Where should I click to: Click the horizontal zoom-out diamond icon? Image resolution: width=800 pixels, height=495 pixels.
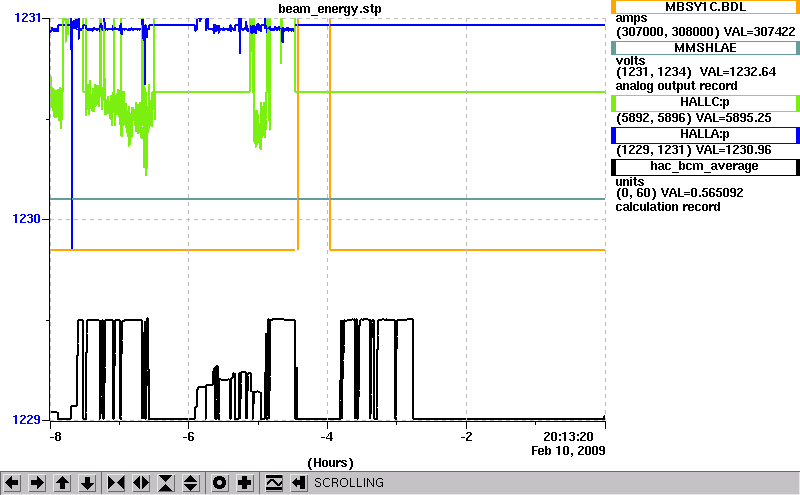tap(141, 483)
